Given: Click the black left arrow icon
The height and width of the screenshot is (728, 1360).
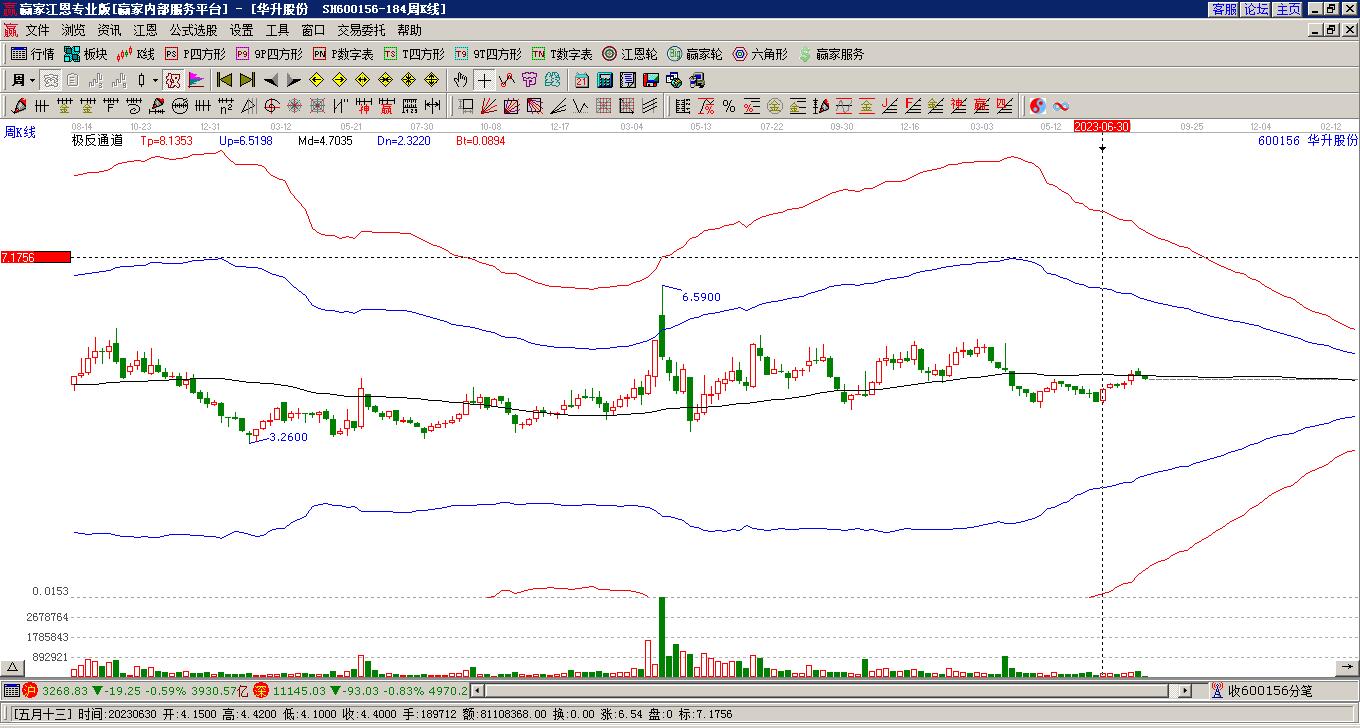Looking at the screenshot, I should (270, 80).
